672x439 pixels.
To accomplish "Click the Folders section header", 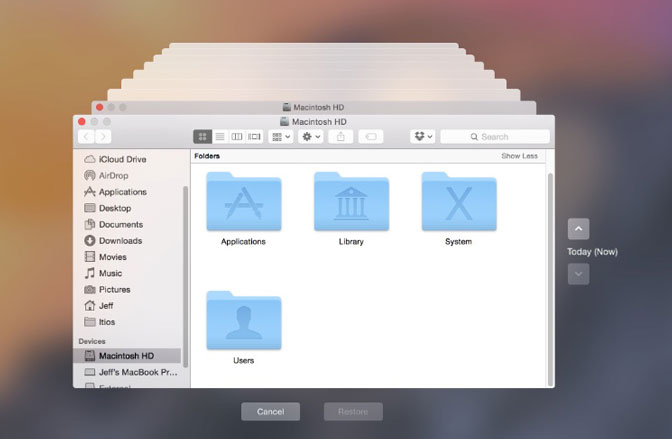I will (x=207, y=156).
